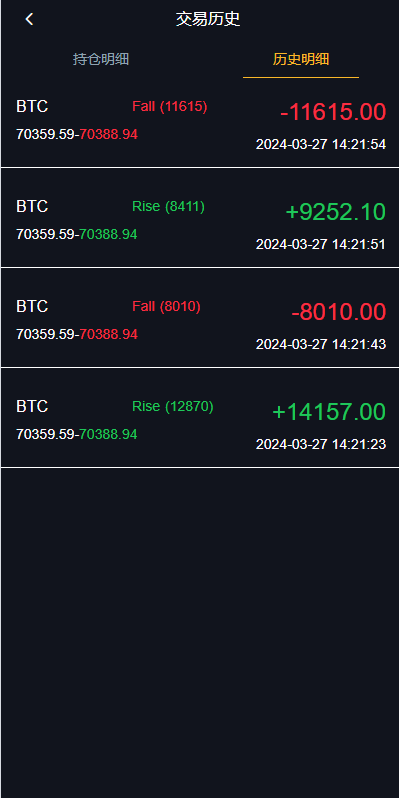Viewport: 399px width, 798px height.
Task: Click the 14:21:54 timestamp
Action: (x=321, y=145)
